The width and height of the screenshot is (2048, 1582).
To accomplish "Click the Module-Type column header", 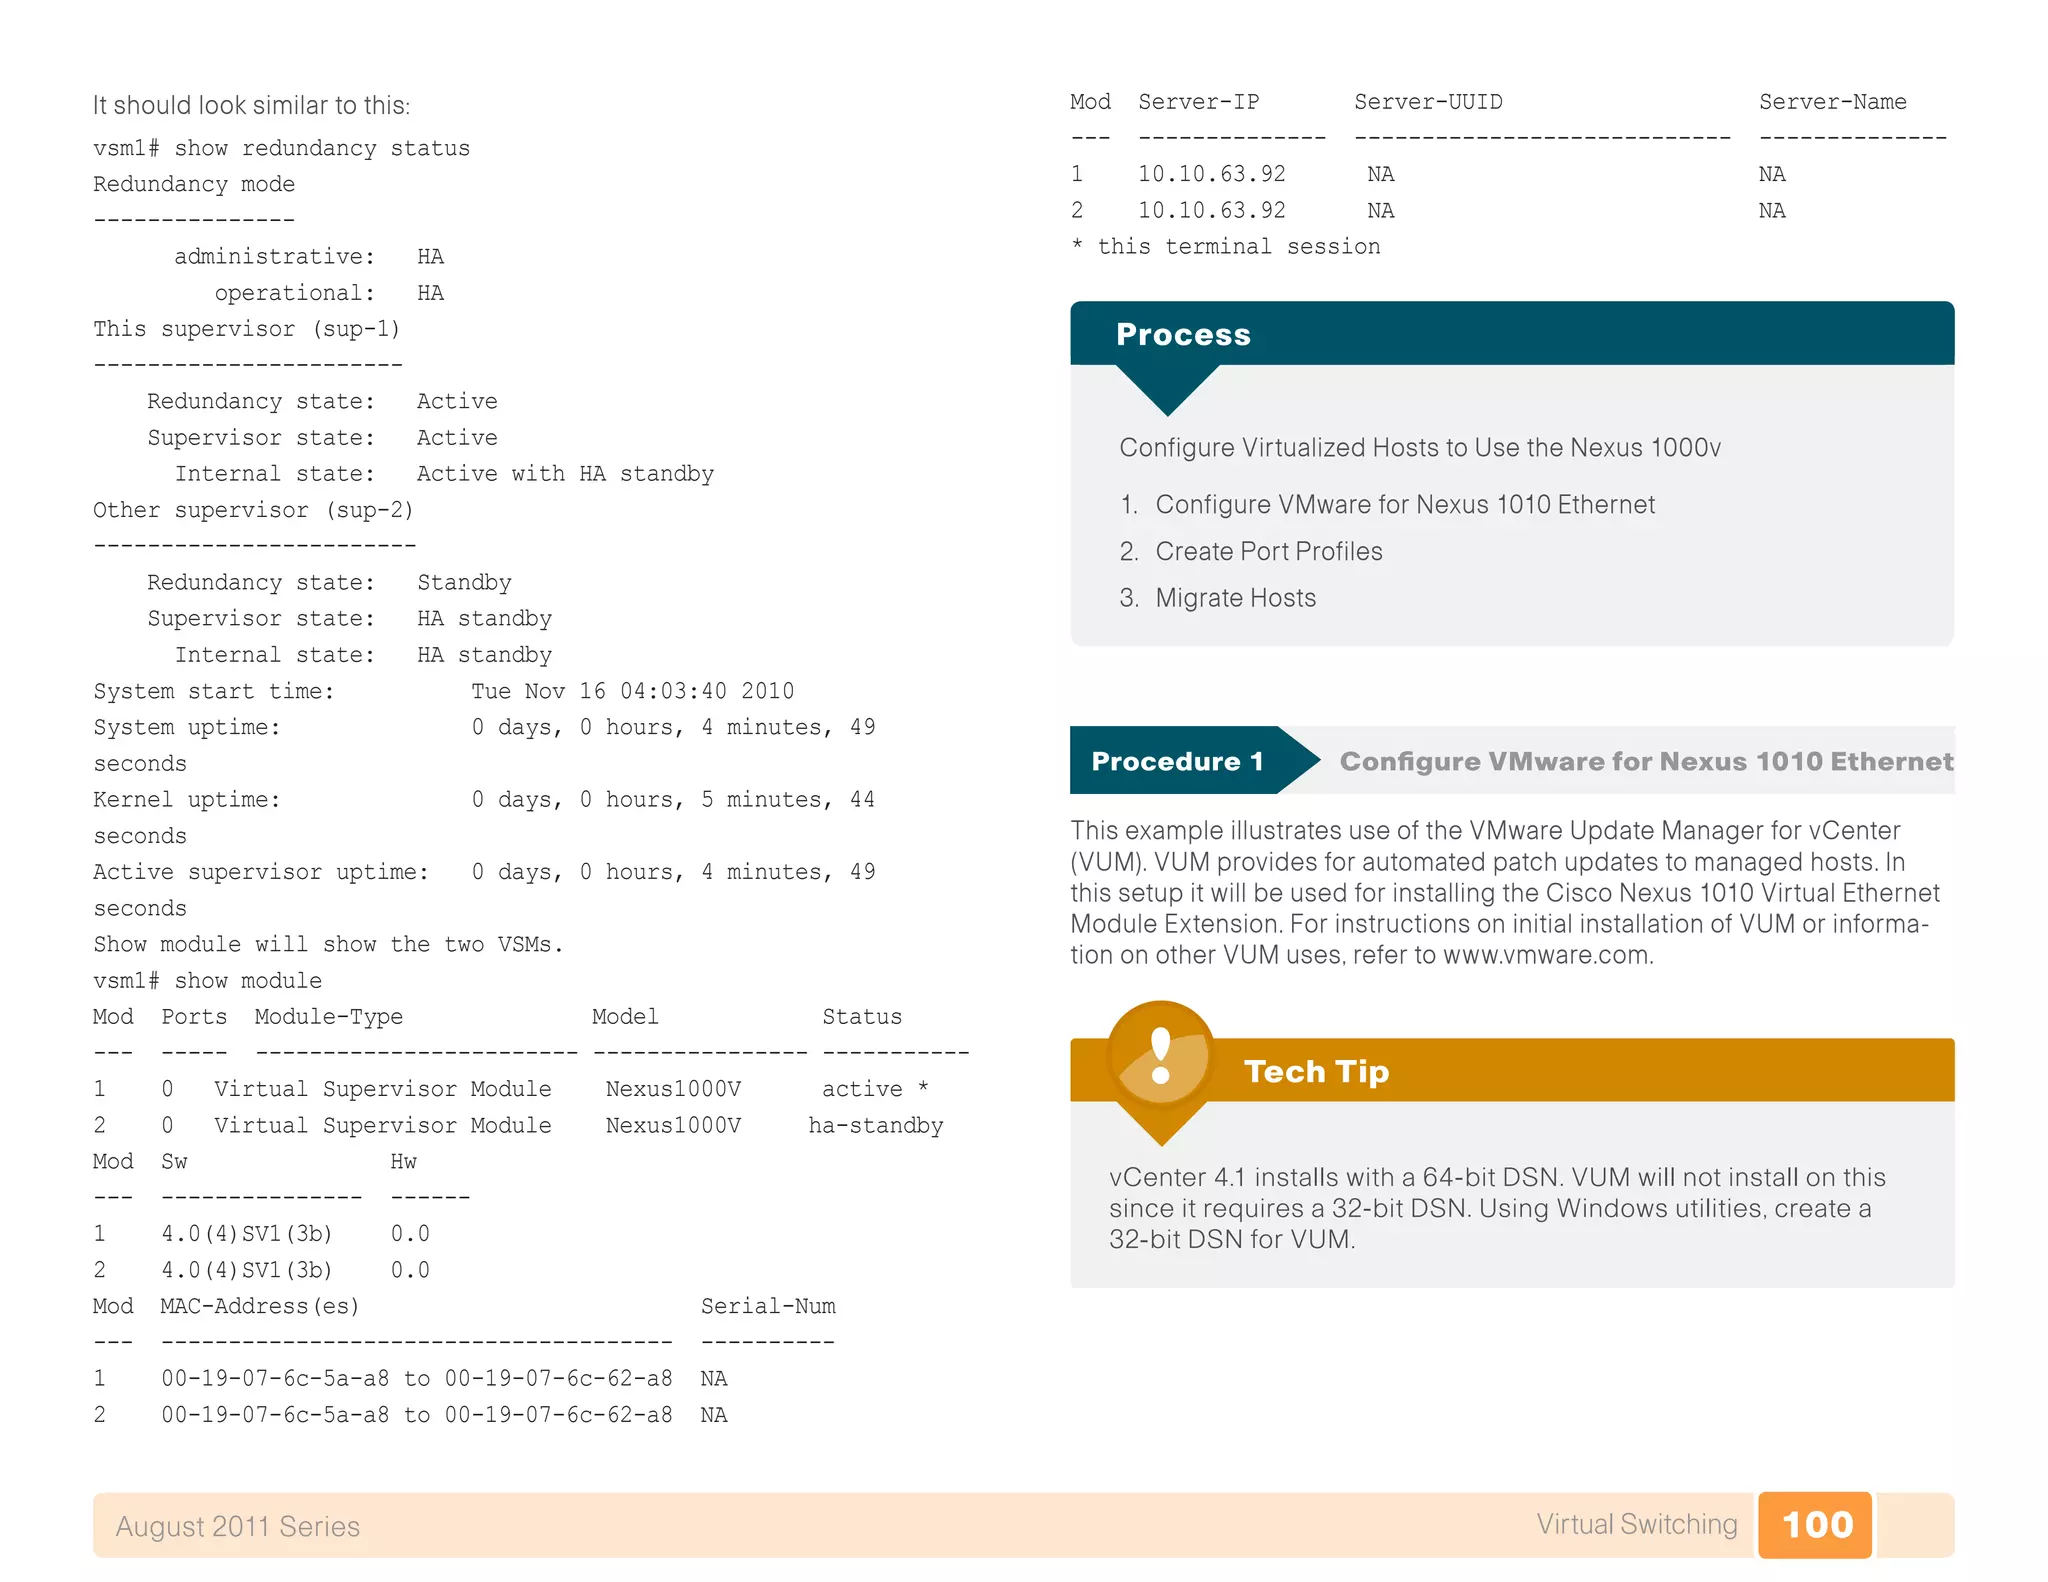I will tap(328, 1017).
